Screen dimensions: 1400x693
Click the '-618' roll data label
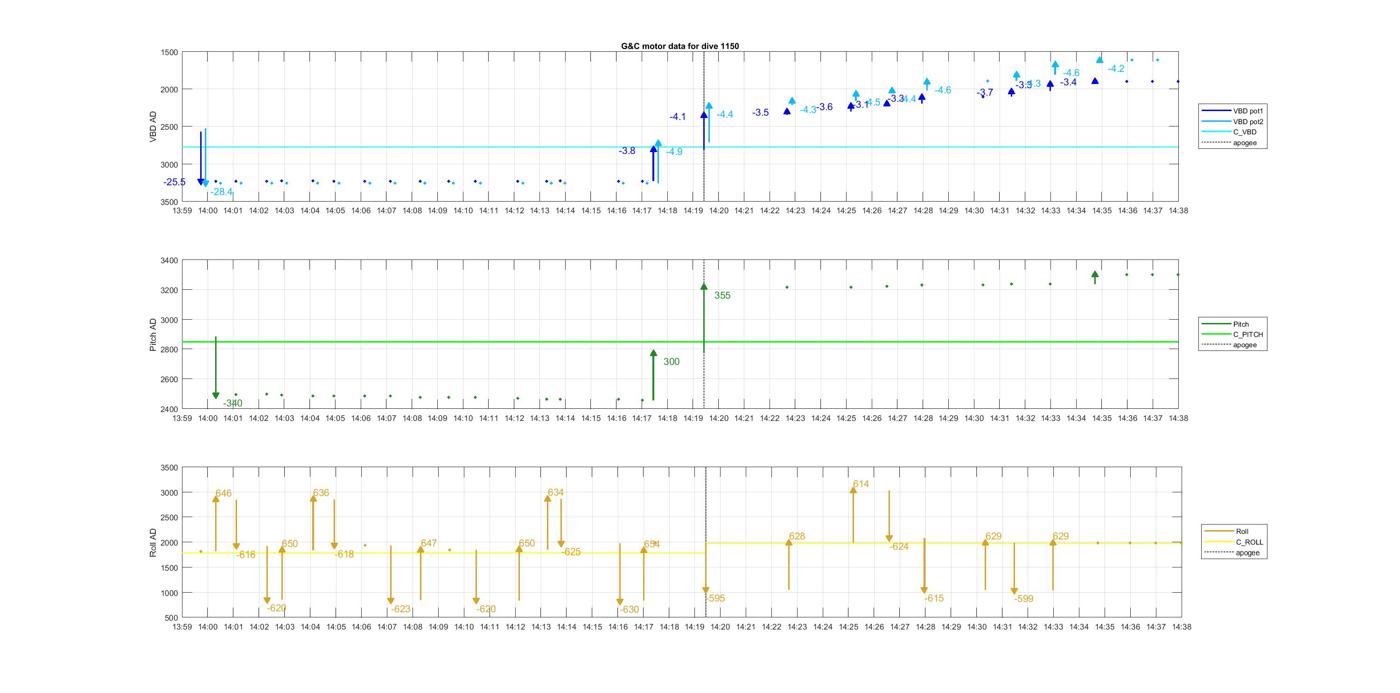click(344, 554)
